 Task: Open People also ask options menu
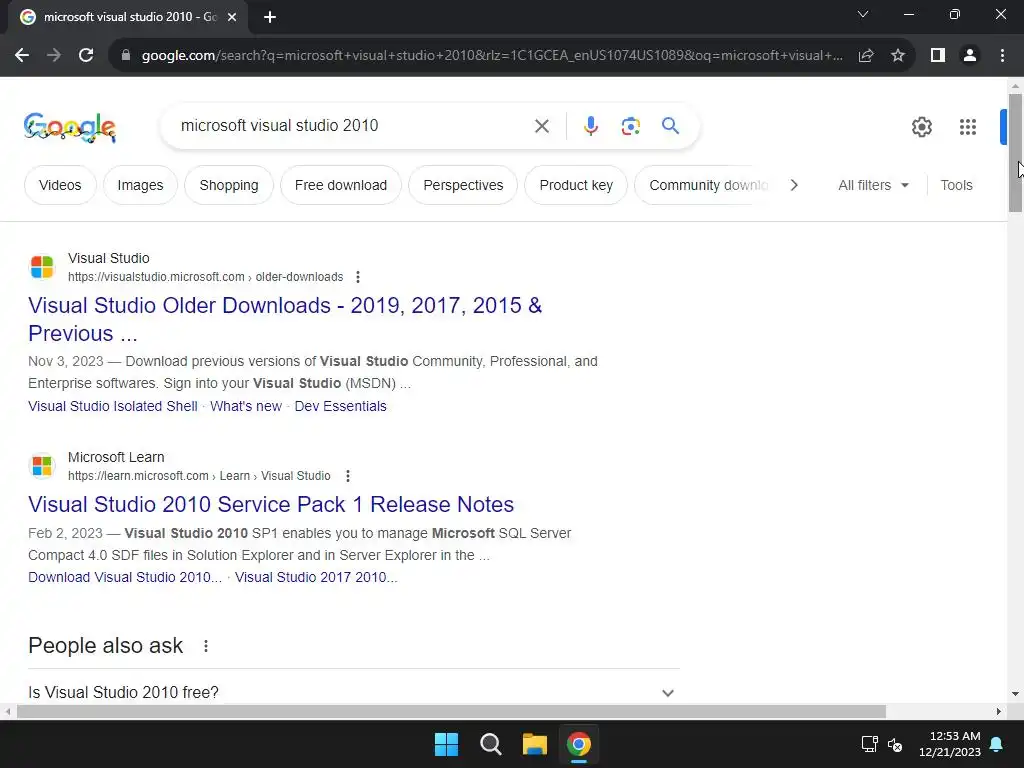pos(206,646)
